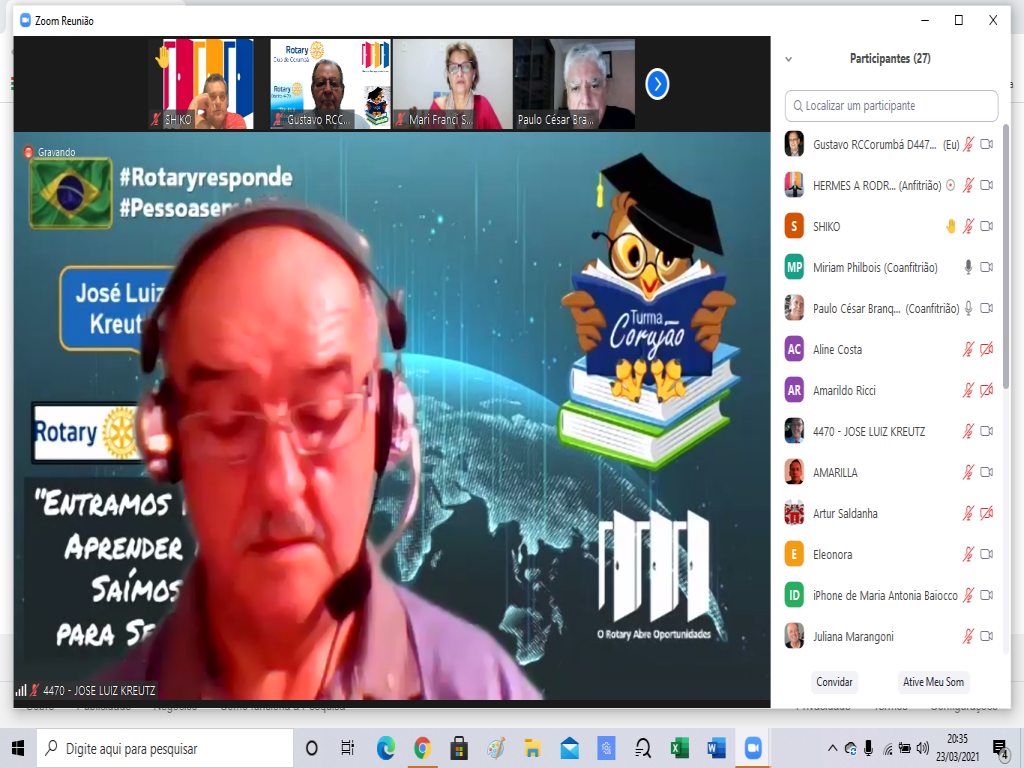Click Eleonora's orange avatar icon
Viewport: 1024px width, 768px height.
(x=794, y=555)
